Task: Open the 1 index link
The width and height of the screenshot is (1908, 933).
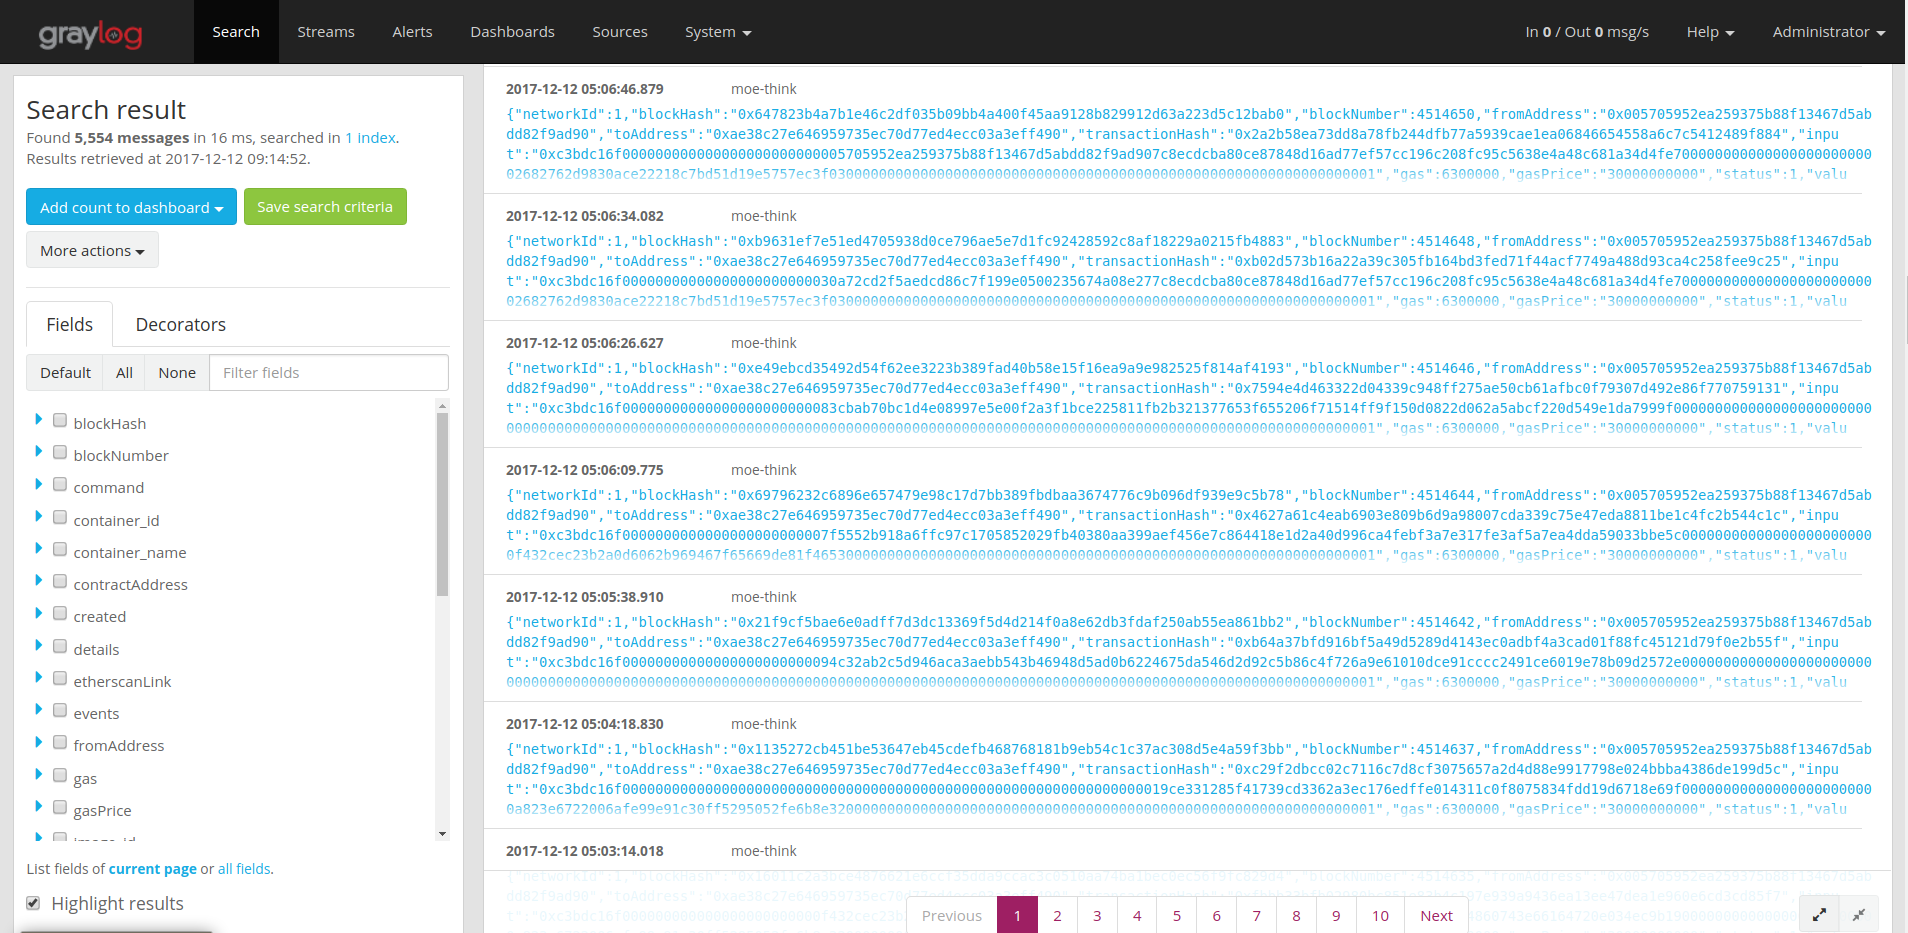Action: pyautogui.click(x=370, y=138)
